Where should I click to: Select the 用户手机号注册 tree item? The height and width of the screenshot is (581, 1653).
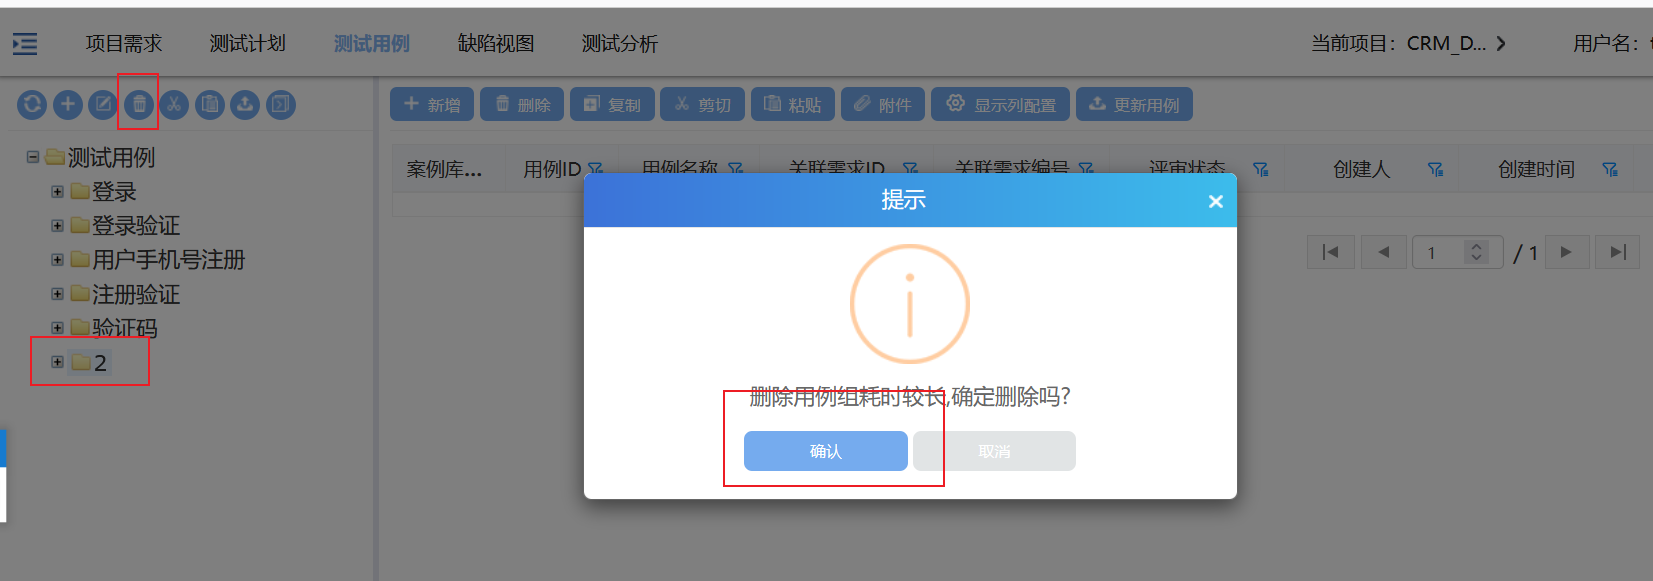pos(169,259)
